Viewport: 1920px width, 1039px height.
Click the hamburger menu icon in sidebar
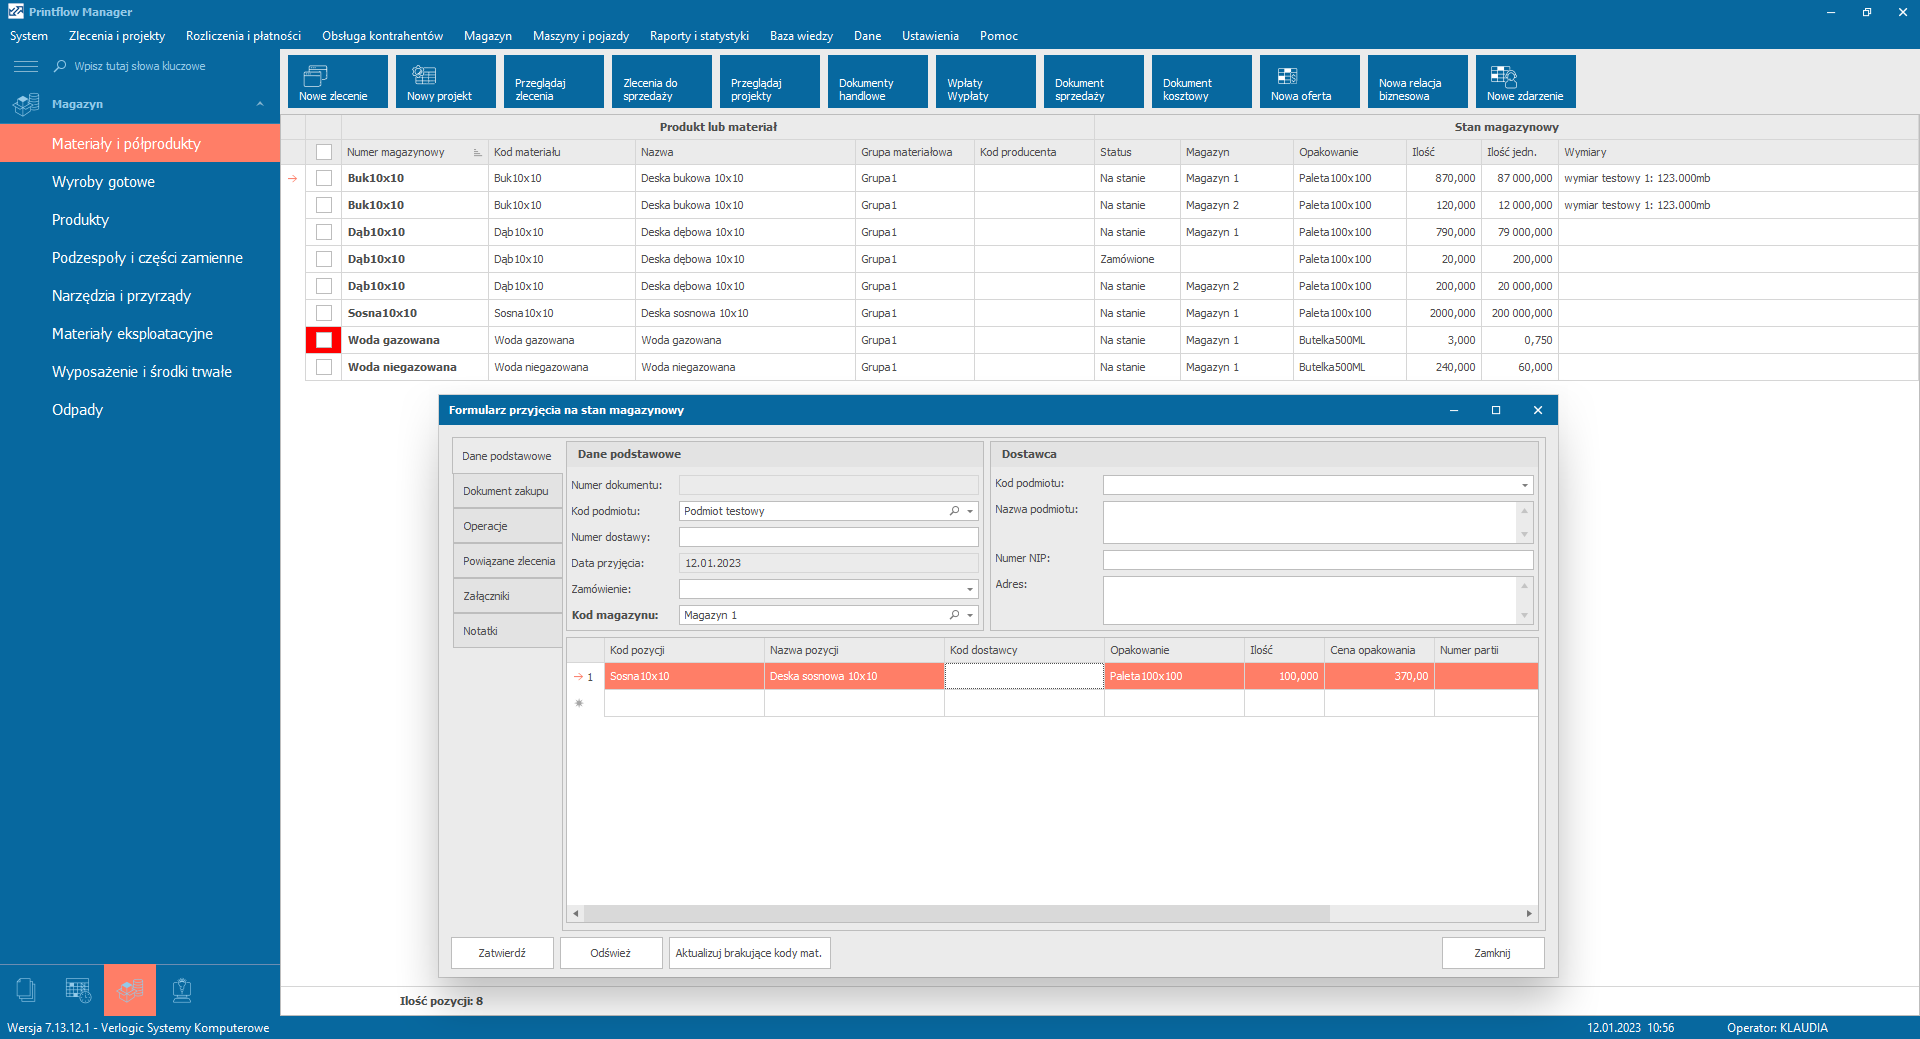[26, 66]
